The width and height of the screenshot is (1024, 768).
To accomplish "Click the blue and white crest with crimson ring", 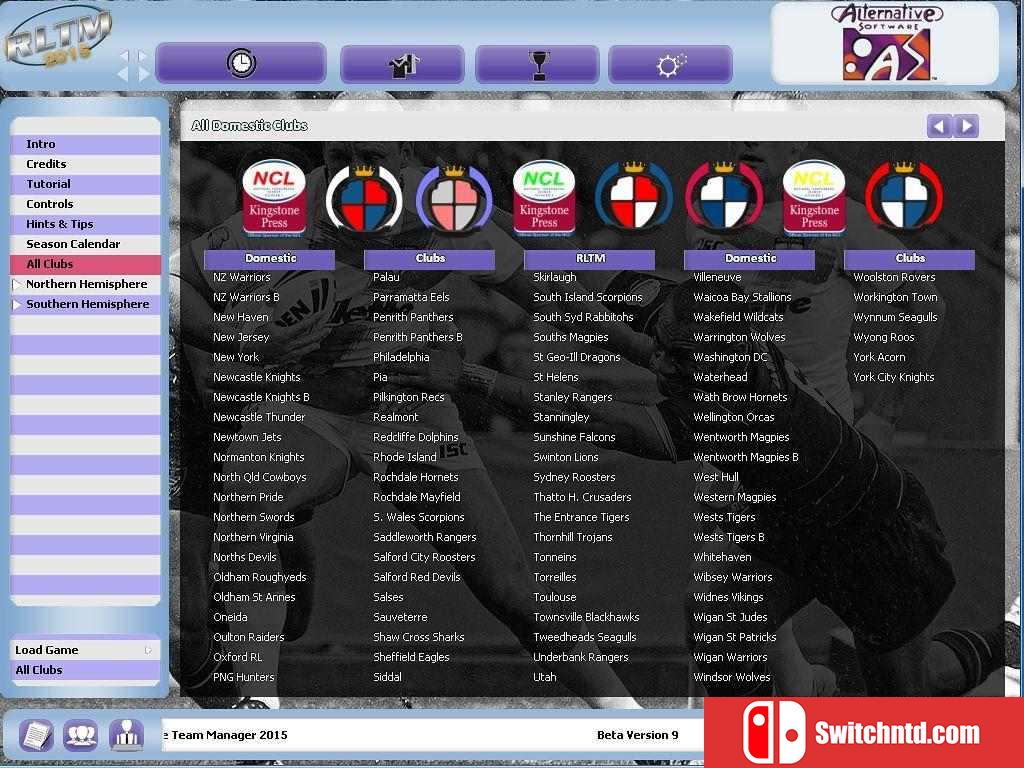I will (x=724, y=199).
